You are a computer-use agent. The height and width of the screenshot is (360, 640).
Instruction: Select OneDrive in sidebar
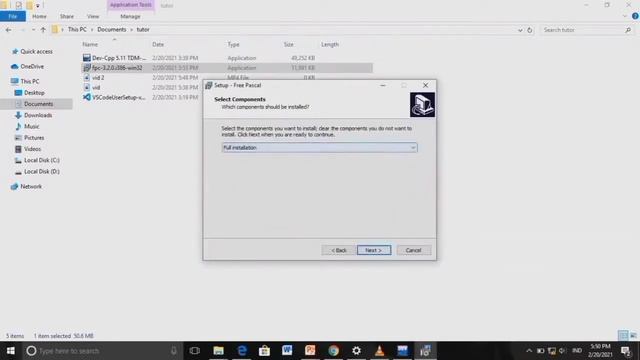tap(31, 66)
